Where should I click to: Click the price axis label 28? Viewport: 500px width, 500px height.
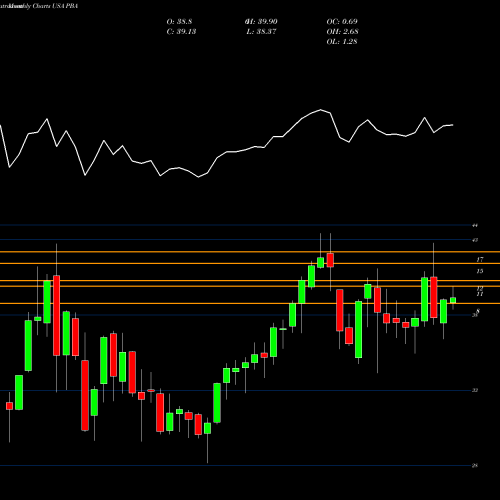[475, 466]
